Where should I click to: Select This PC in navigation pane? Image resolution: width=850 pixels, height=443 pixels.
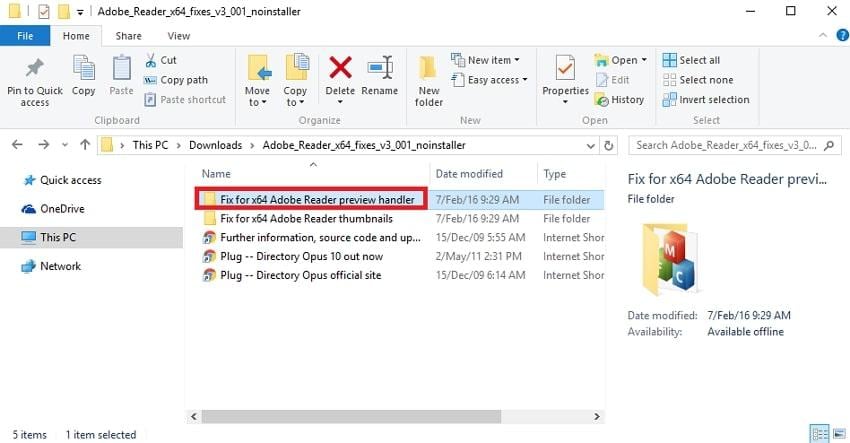pos(91,237)
